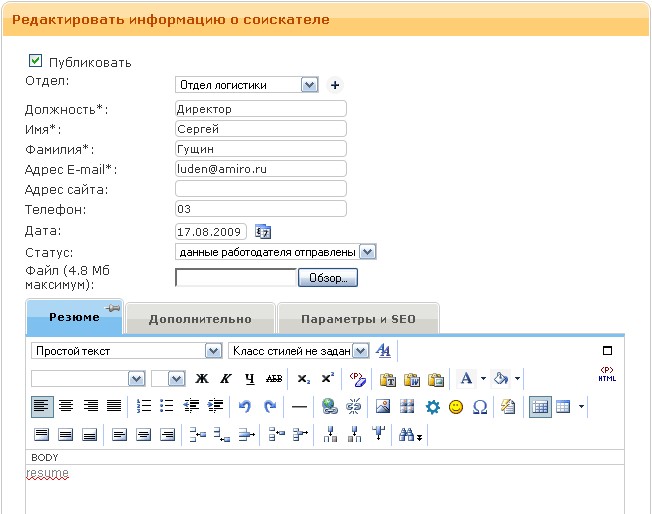Add new department with plus button
Image resolution: width=652 pixels, height=514 pixels.
pyautogui.click(x=335, y=85)
